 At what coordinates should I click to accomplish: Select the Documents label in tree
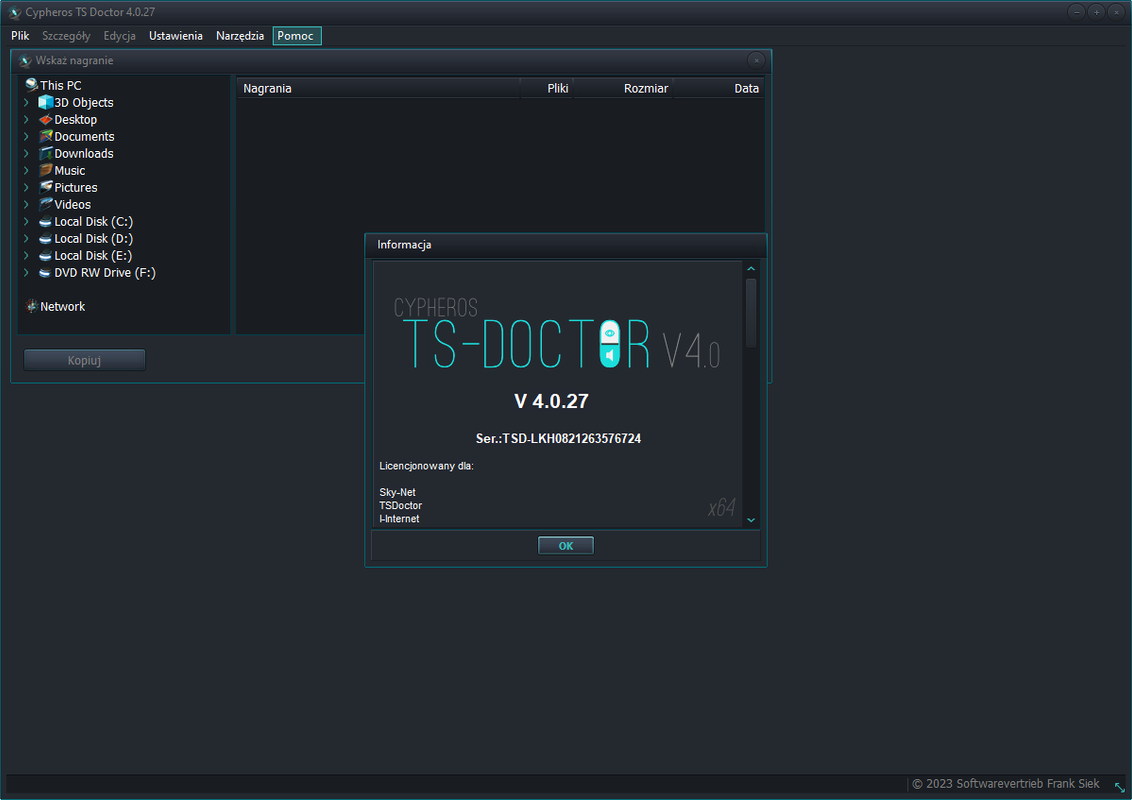point(84,136)
